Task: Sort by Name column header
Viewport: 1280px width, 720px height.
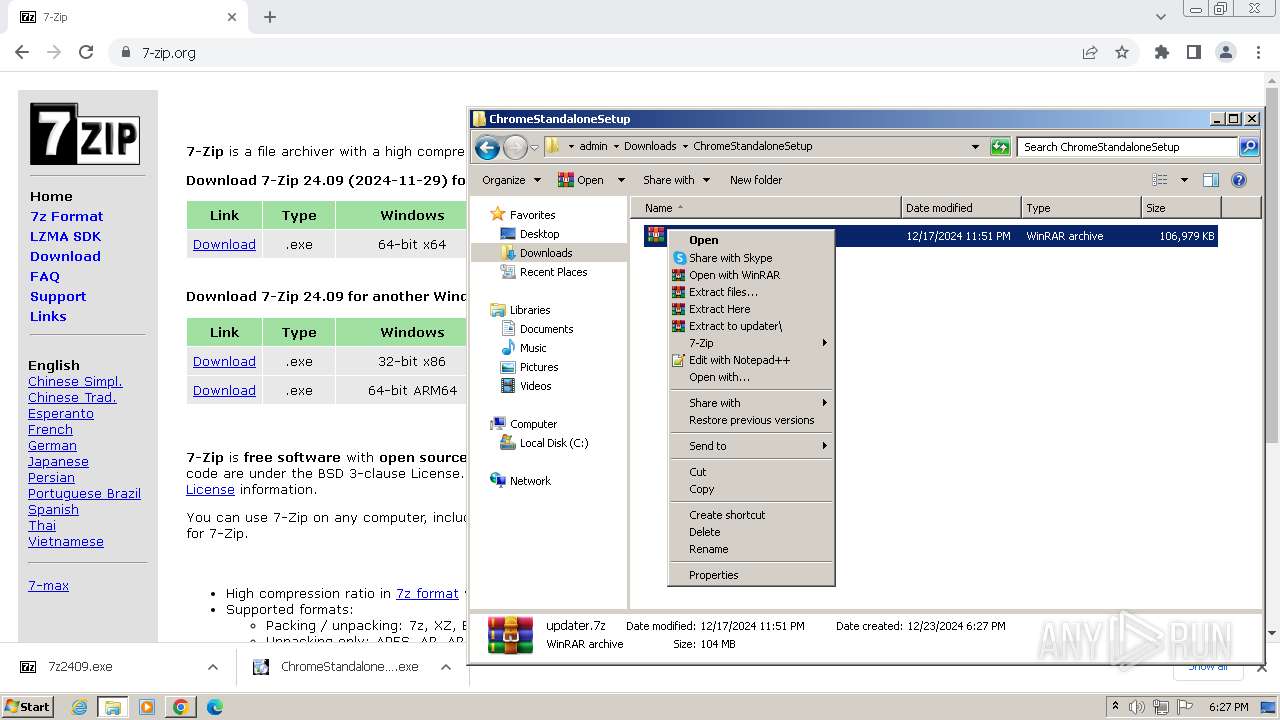Action: point(765,208)
